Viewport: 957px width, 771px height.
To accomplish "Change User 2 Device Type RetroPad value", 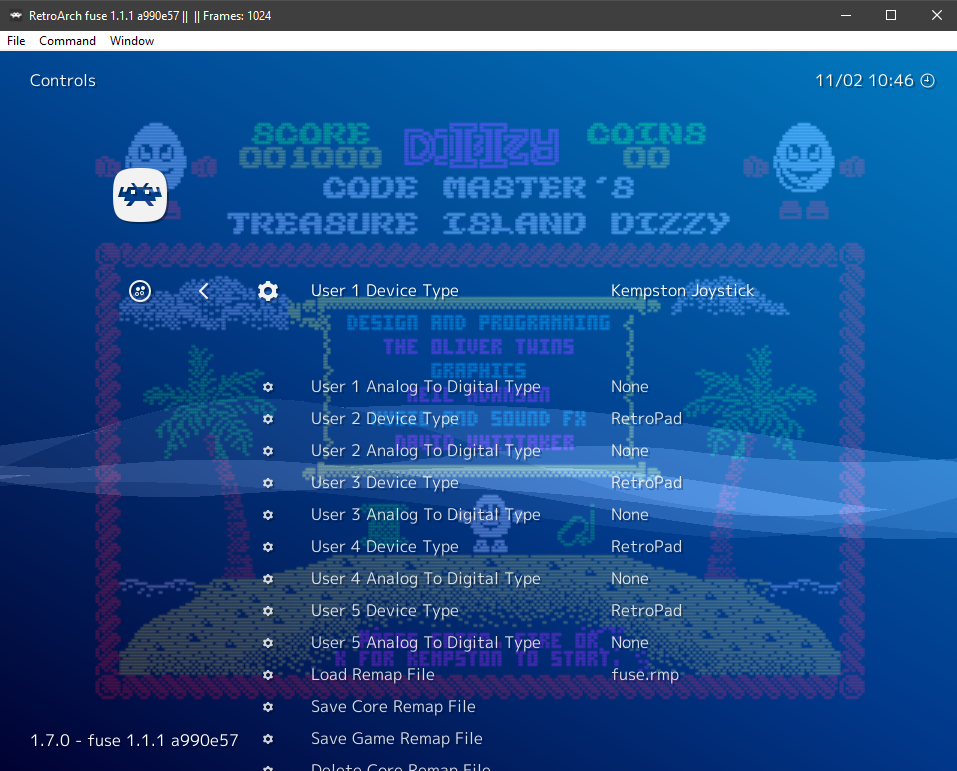I will click(x=646, y=419).
